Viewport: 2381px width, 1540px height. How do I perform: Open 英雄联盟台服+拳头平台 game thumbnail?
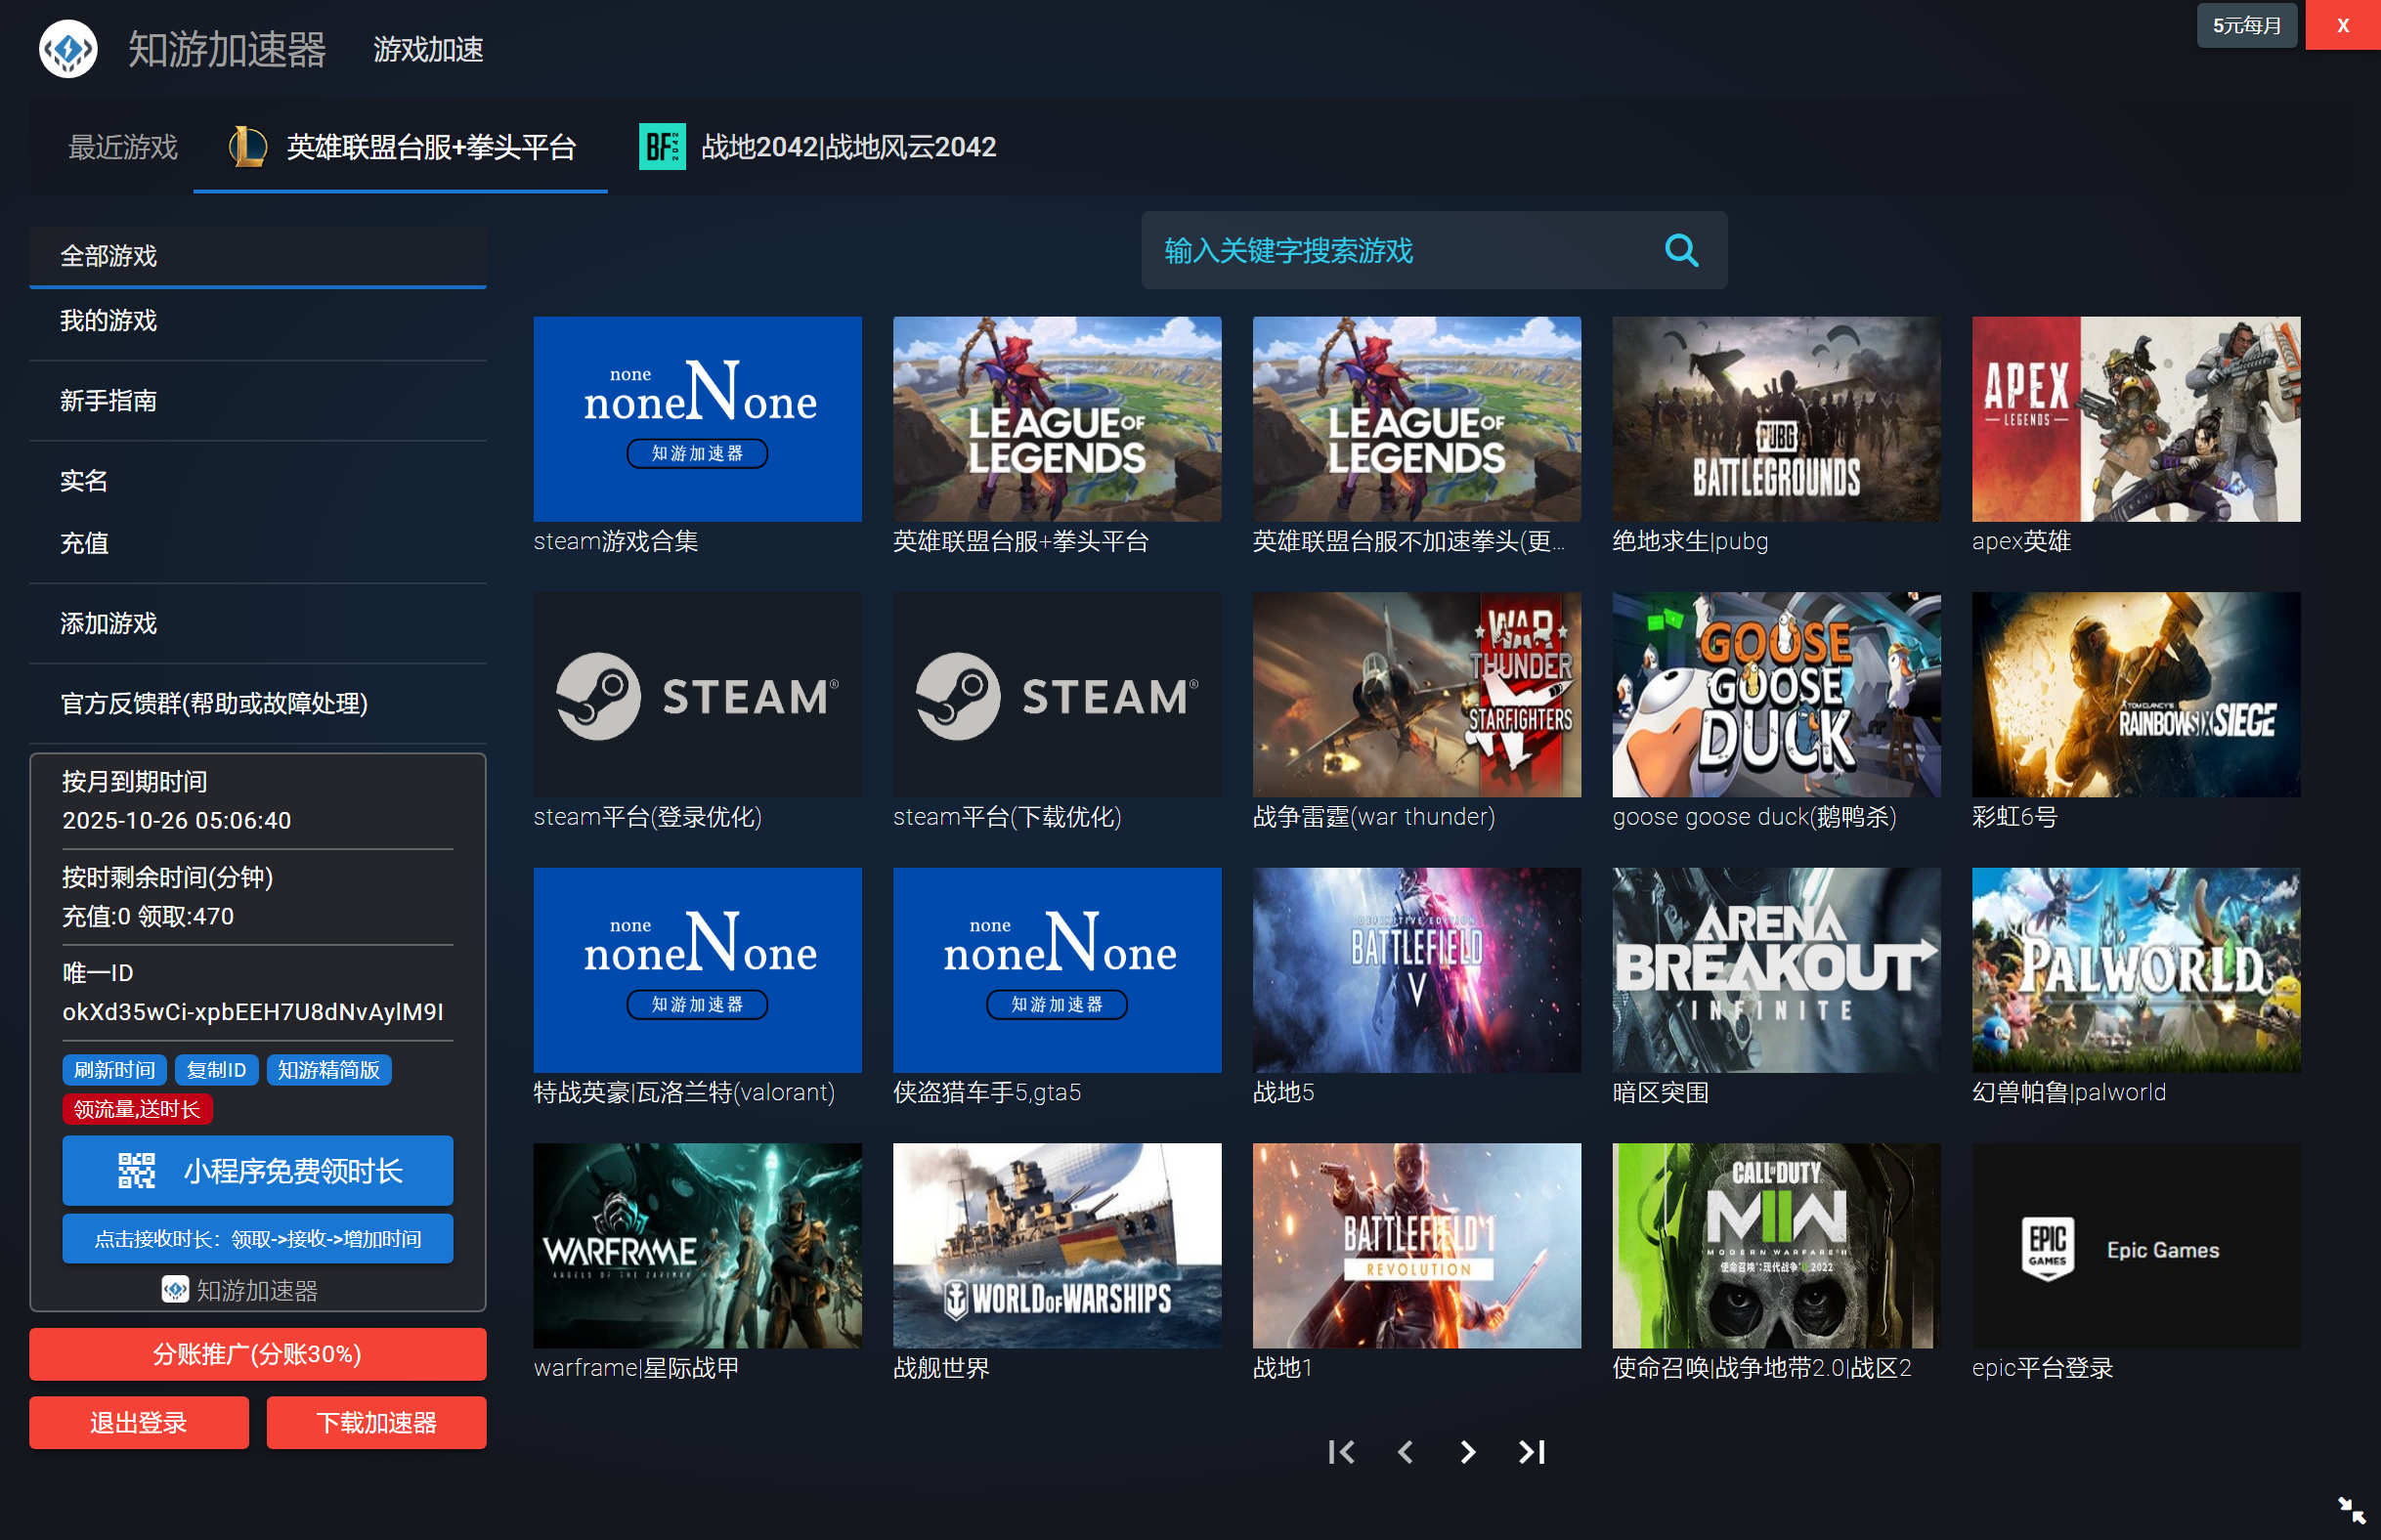[x=1057, y=418]
